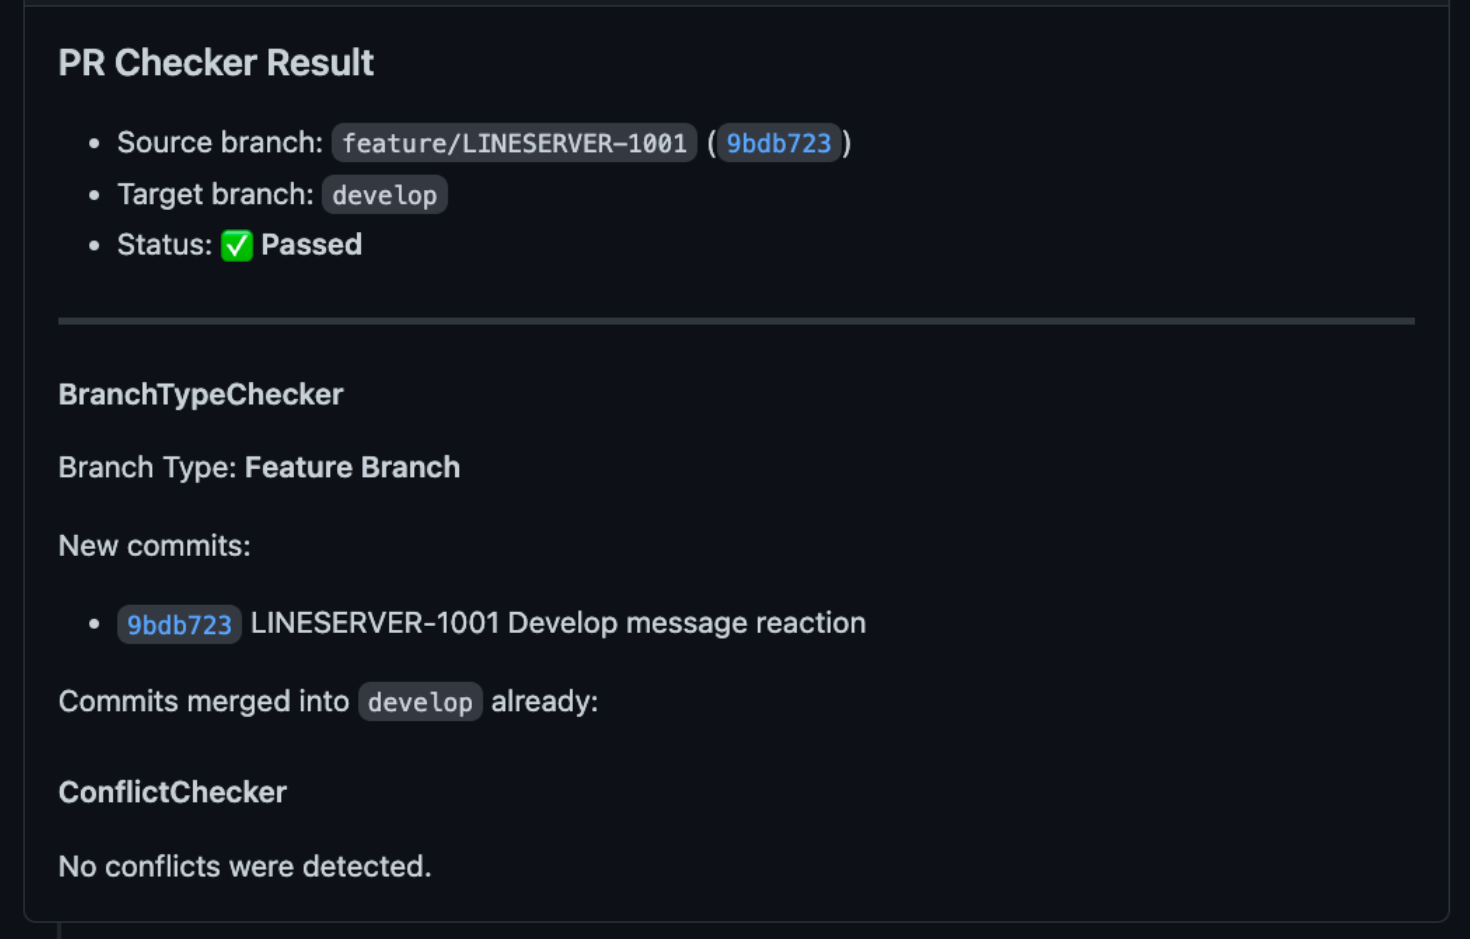Click the Branch Type: label
This screenshot has height=939, width=1470.
tap(148, 467)
